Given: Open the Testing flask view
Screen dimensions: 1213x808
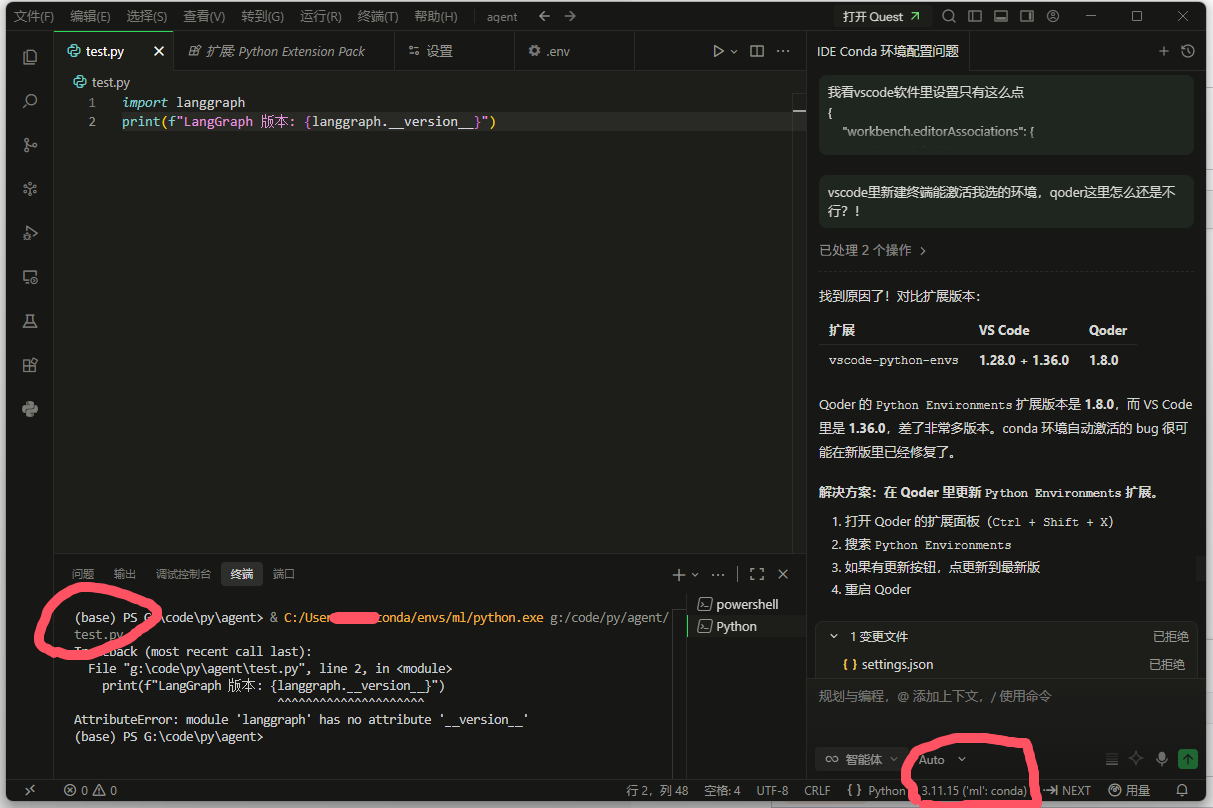Looking at the screenshot, I should [30, 321].
